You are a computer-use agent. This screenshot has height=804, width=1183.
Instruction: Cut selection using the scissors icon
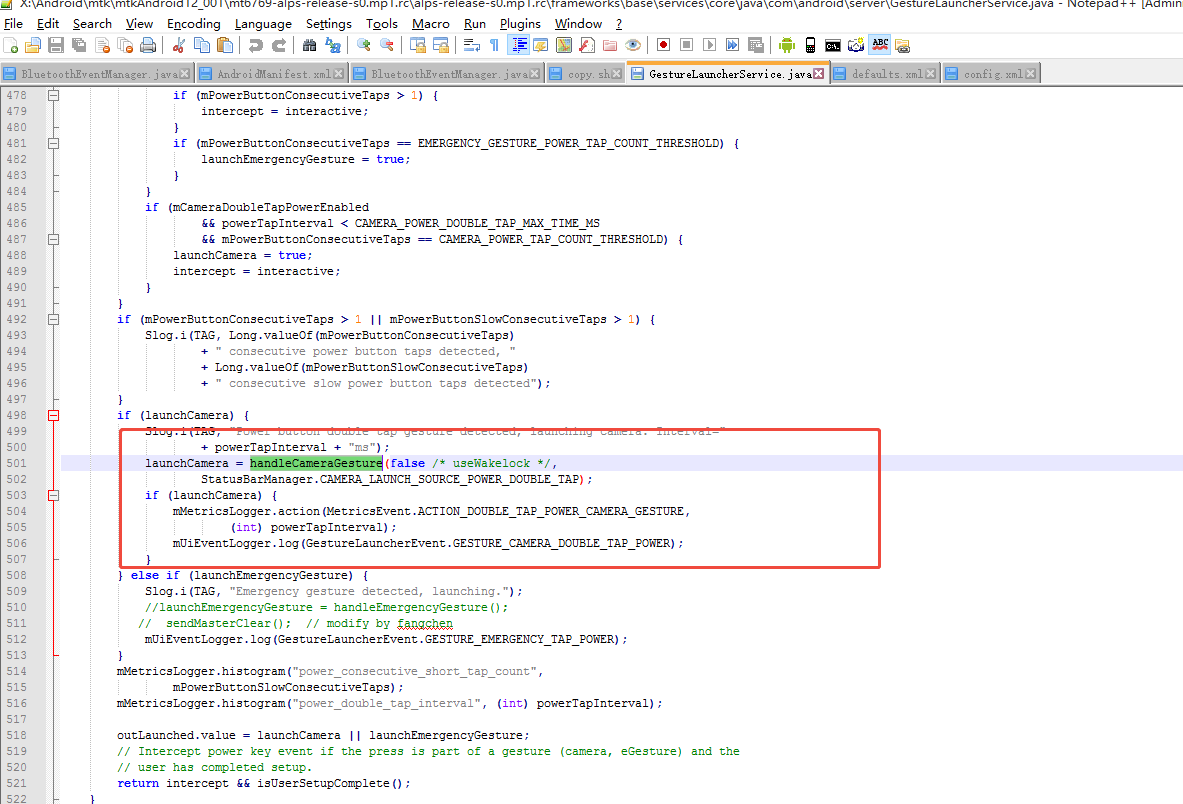pyautogui.click(x=179, y=46)
